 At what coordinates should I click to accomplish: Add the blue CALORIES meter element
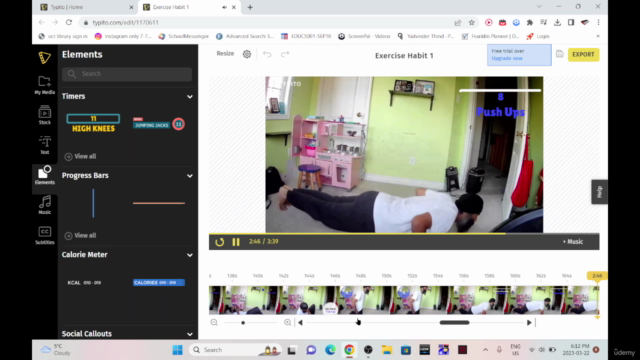pyautogui.click(x=159, y=282)
